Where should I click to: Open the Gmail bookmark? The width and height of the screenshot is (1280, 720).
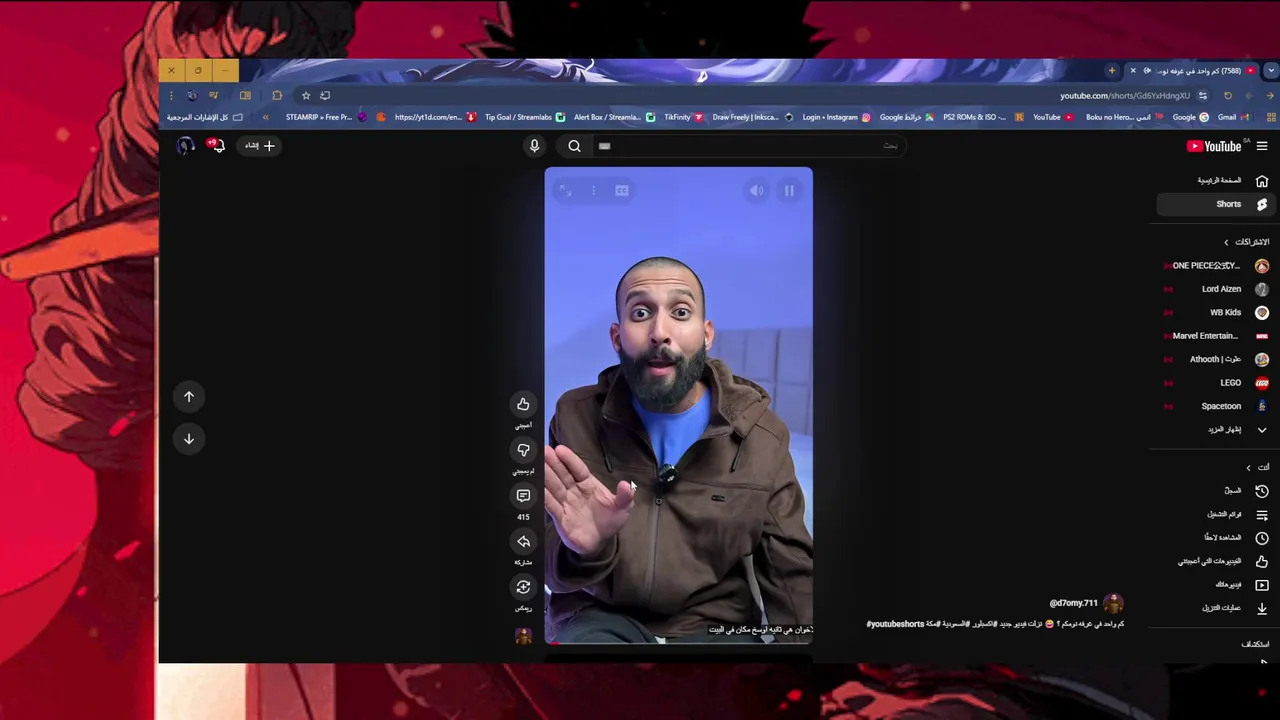[x=1233, y=117]
